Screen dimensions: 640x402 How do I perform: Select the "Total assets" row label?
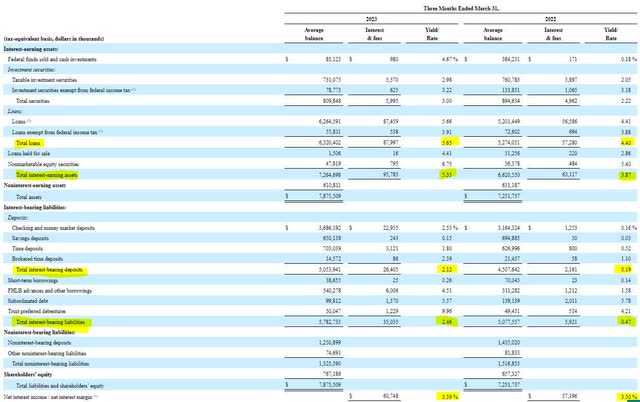(x=29, y=197)
